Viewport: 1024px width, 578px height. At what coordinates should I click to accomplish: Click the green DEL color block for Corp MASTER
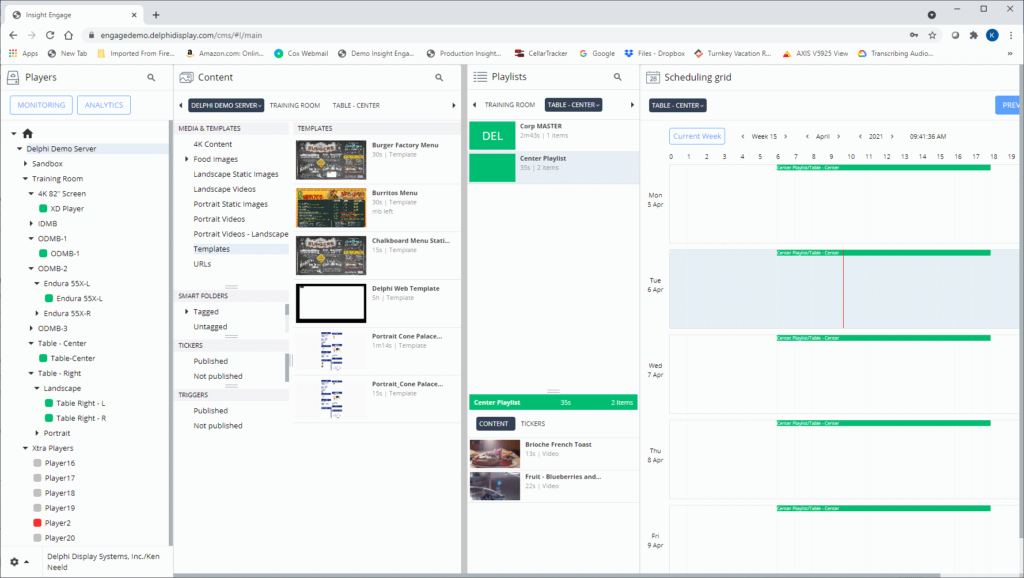click(492, 135)
